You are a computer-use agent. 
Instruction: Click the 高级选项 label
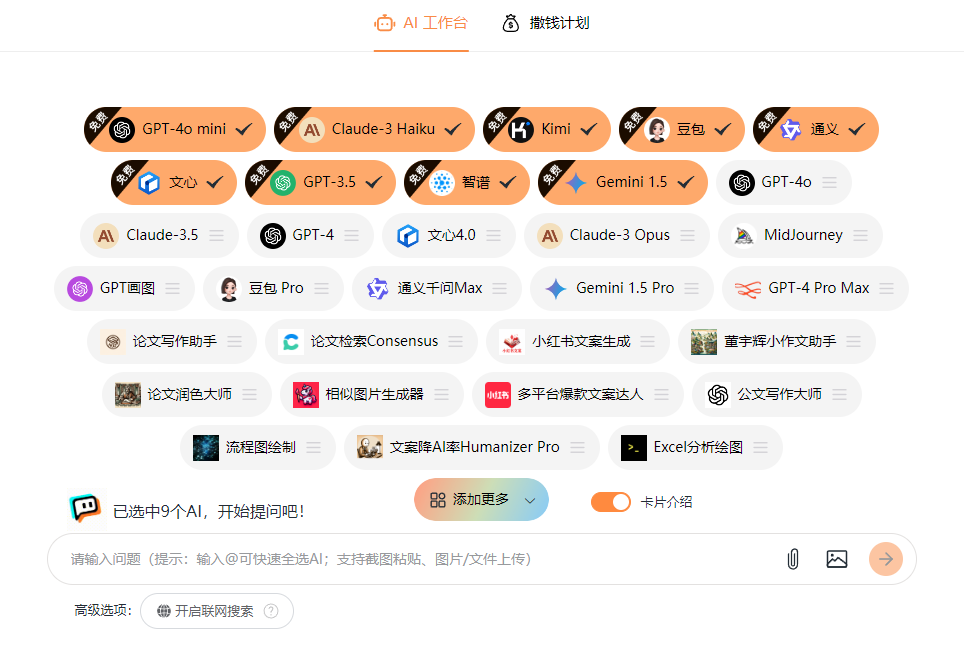[x=103, y=611]
